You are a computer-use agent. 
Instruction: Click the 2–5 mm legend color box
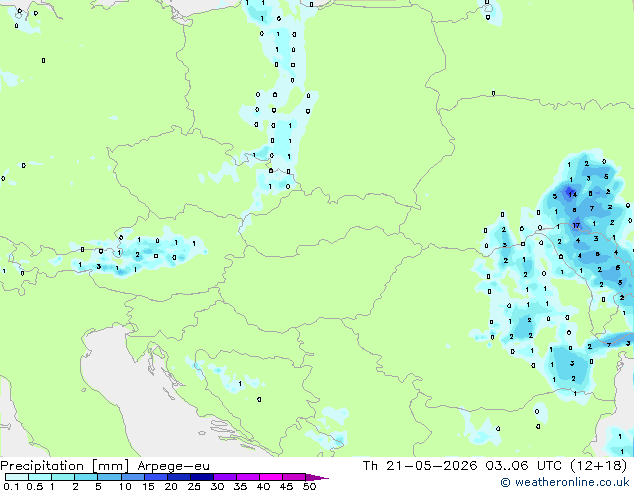click(x=86, y=477)
